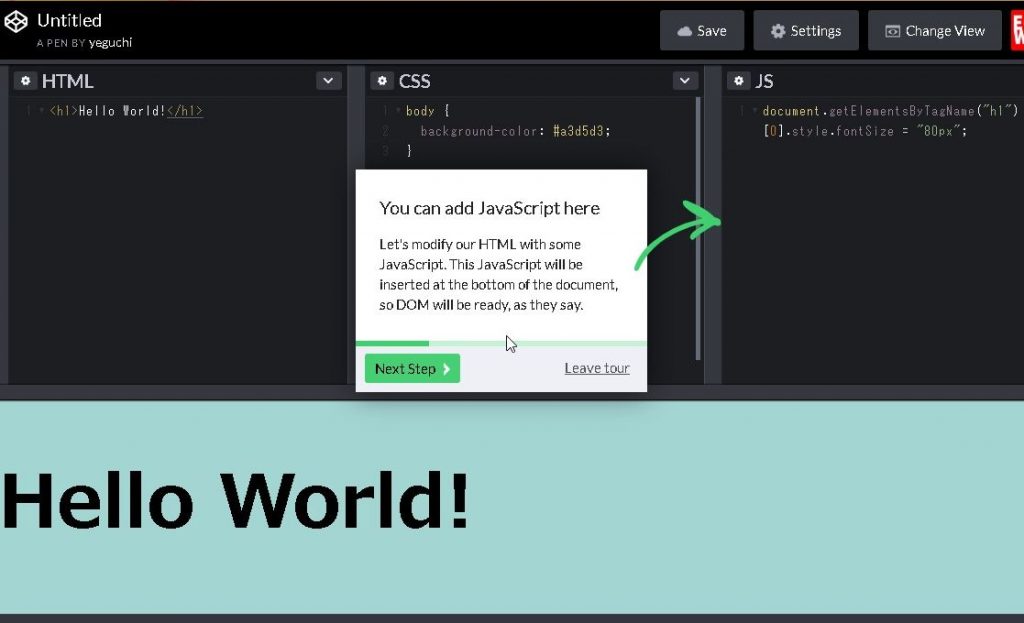This screenshot has height=623, width=1024.
Task: Click the green Next Step button
Action: (412, 369)
